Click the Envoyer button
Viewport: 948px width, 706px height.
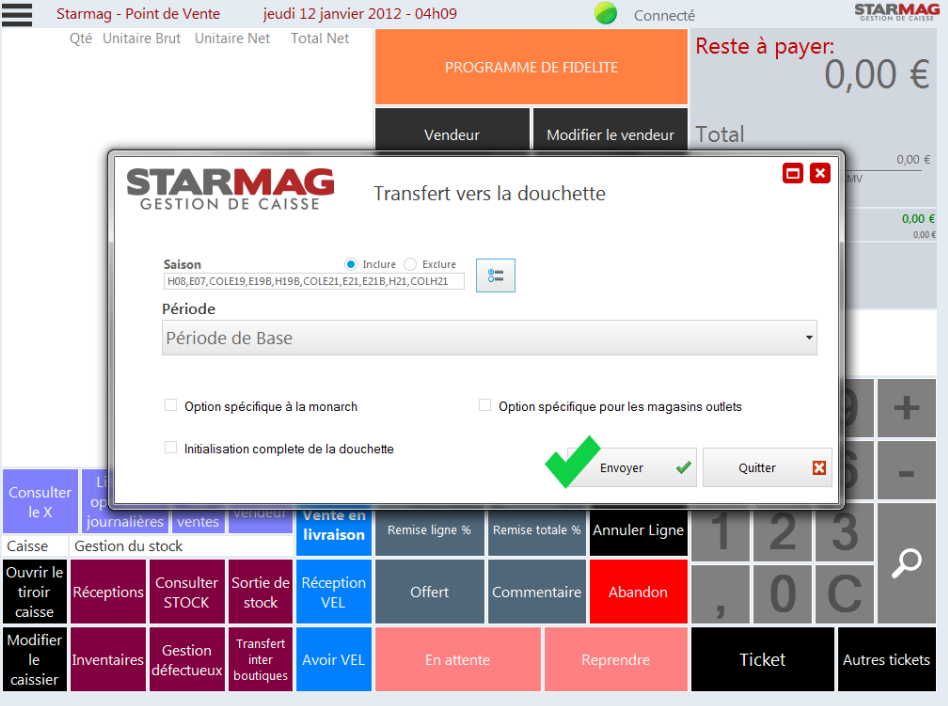pyautogui.click(x=632, y=467)
